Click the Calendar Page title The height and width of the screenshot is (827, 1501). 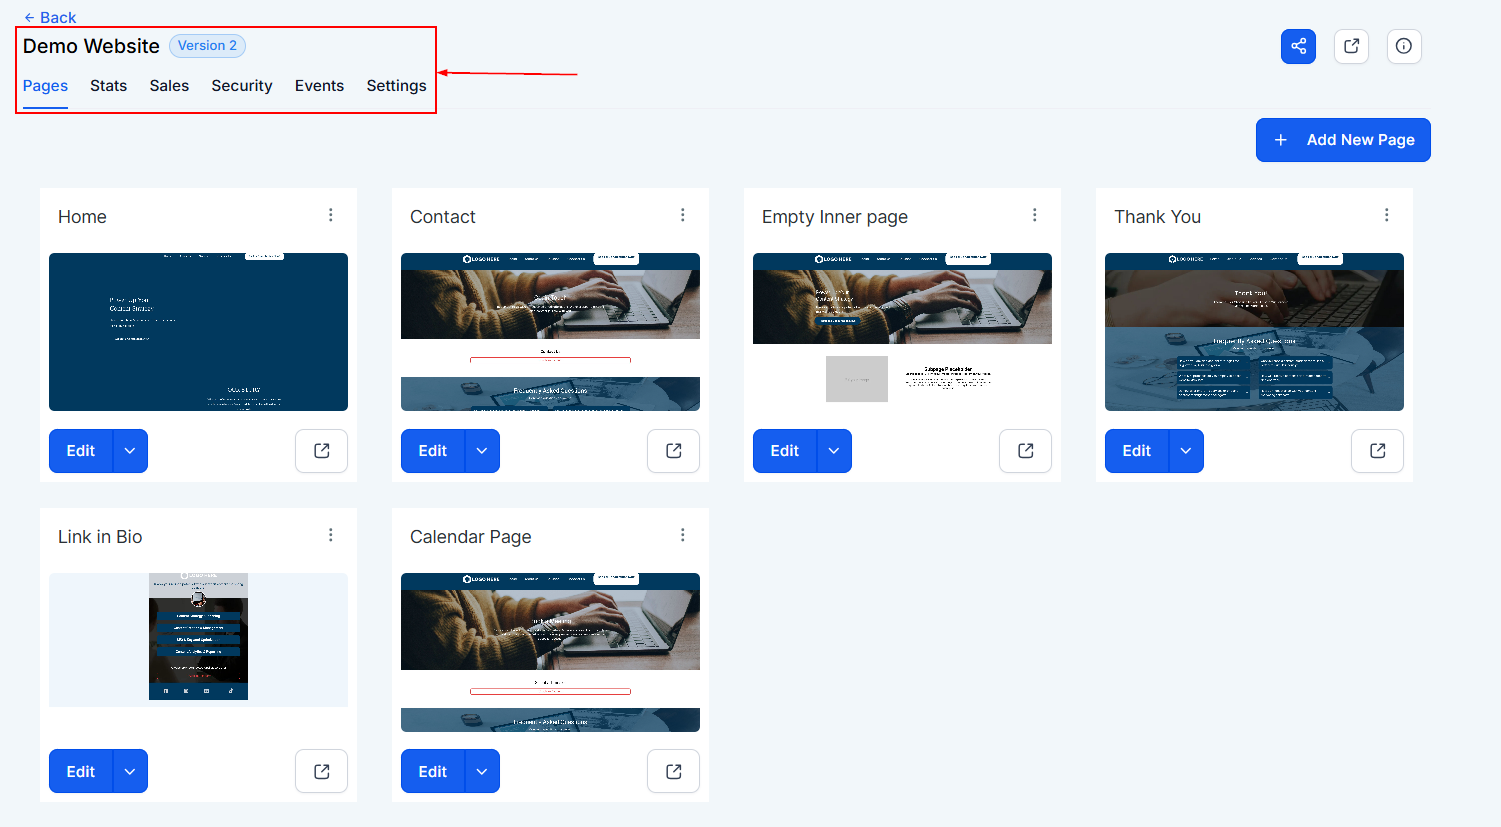(x=471, y=537)
